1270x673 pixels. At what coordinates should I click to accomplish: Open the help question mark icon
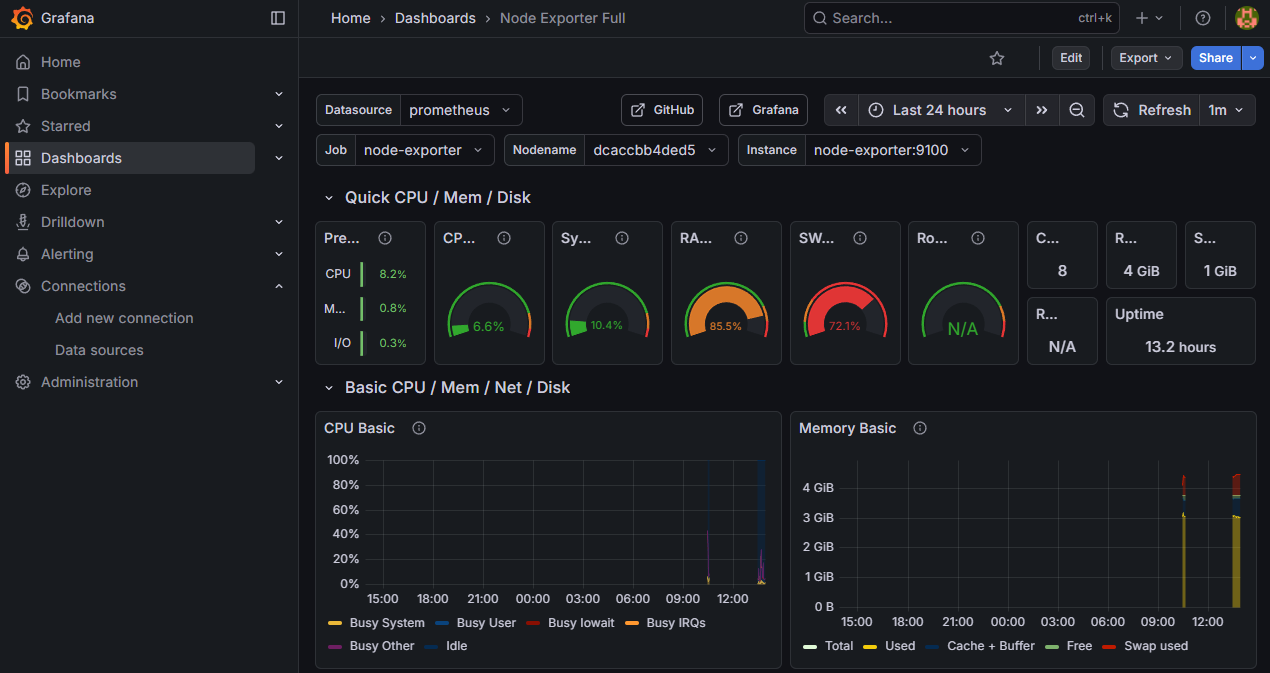point(1203,18)
